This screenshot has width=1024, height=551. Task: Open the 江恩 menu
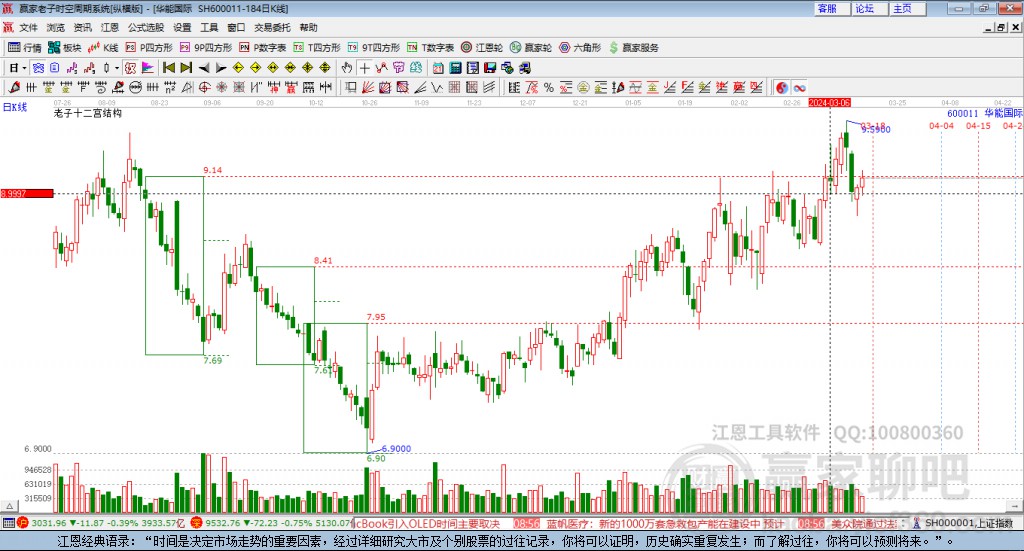click(x=110, y=27)
